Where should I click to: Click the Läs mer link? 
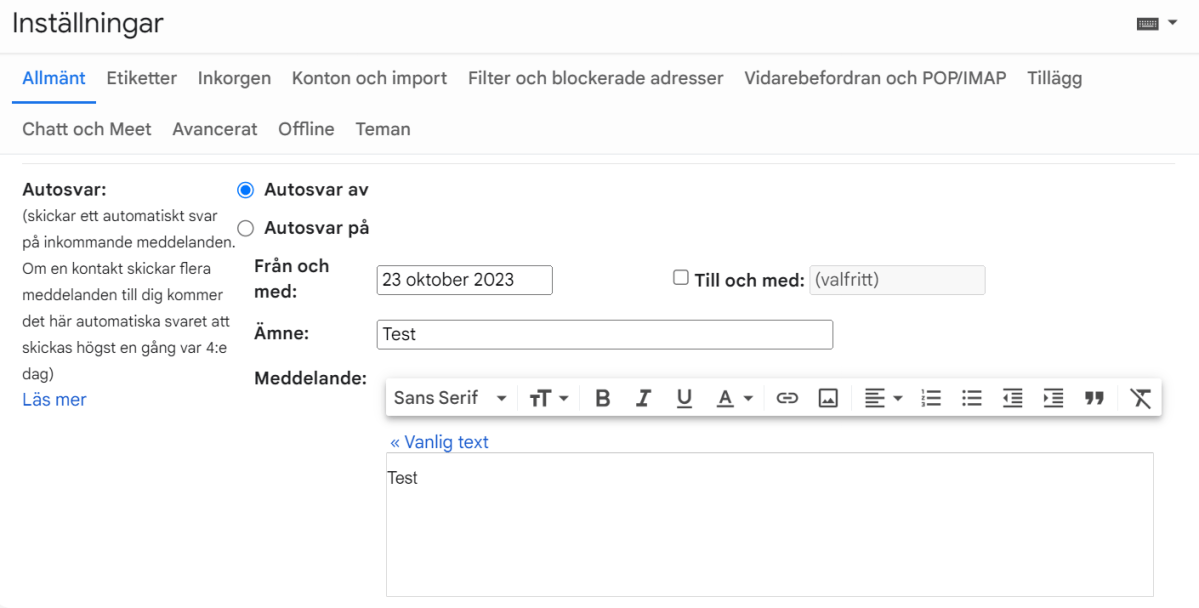click(53, 398)
